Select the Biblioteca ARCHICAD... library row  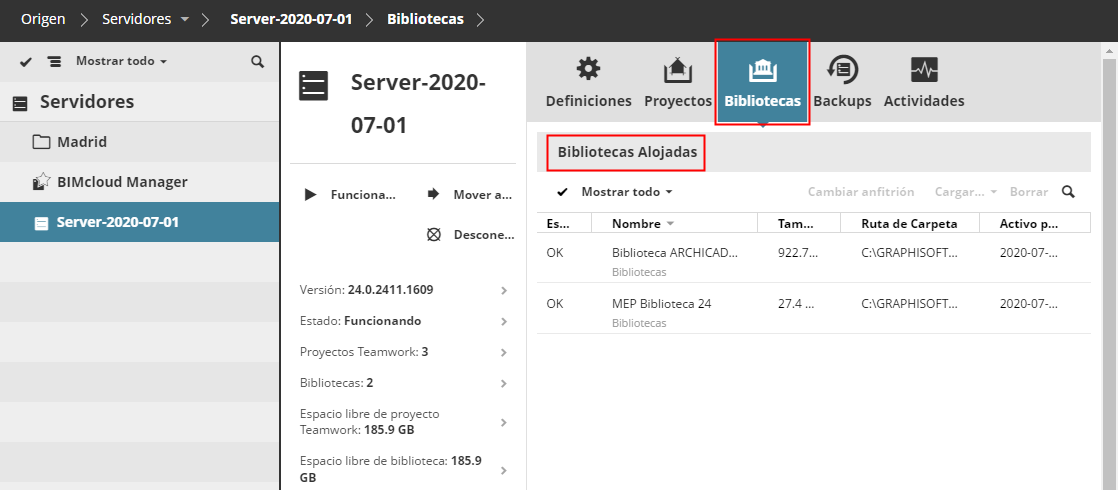[x=814, y=258]
